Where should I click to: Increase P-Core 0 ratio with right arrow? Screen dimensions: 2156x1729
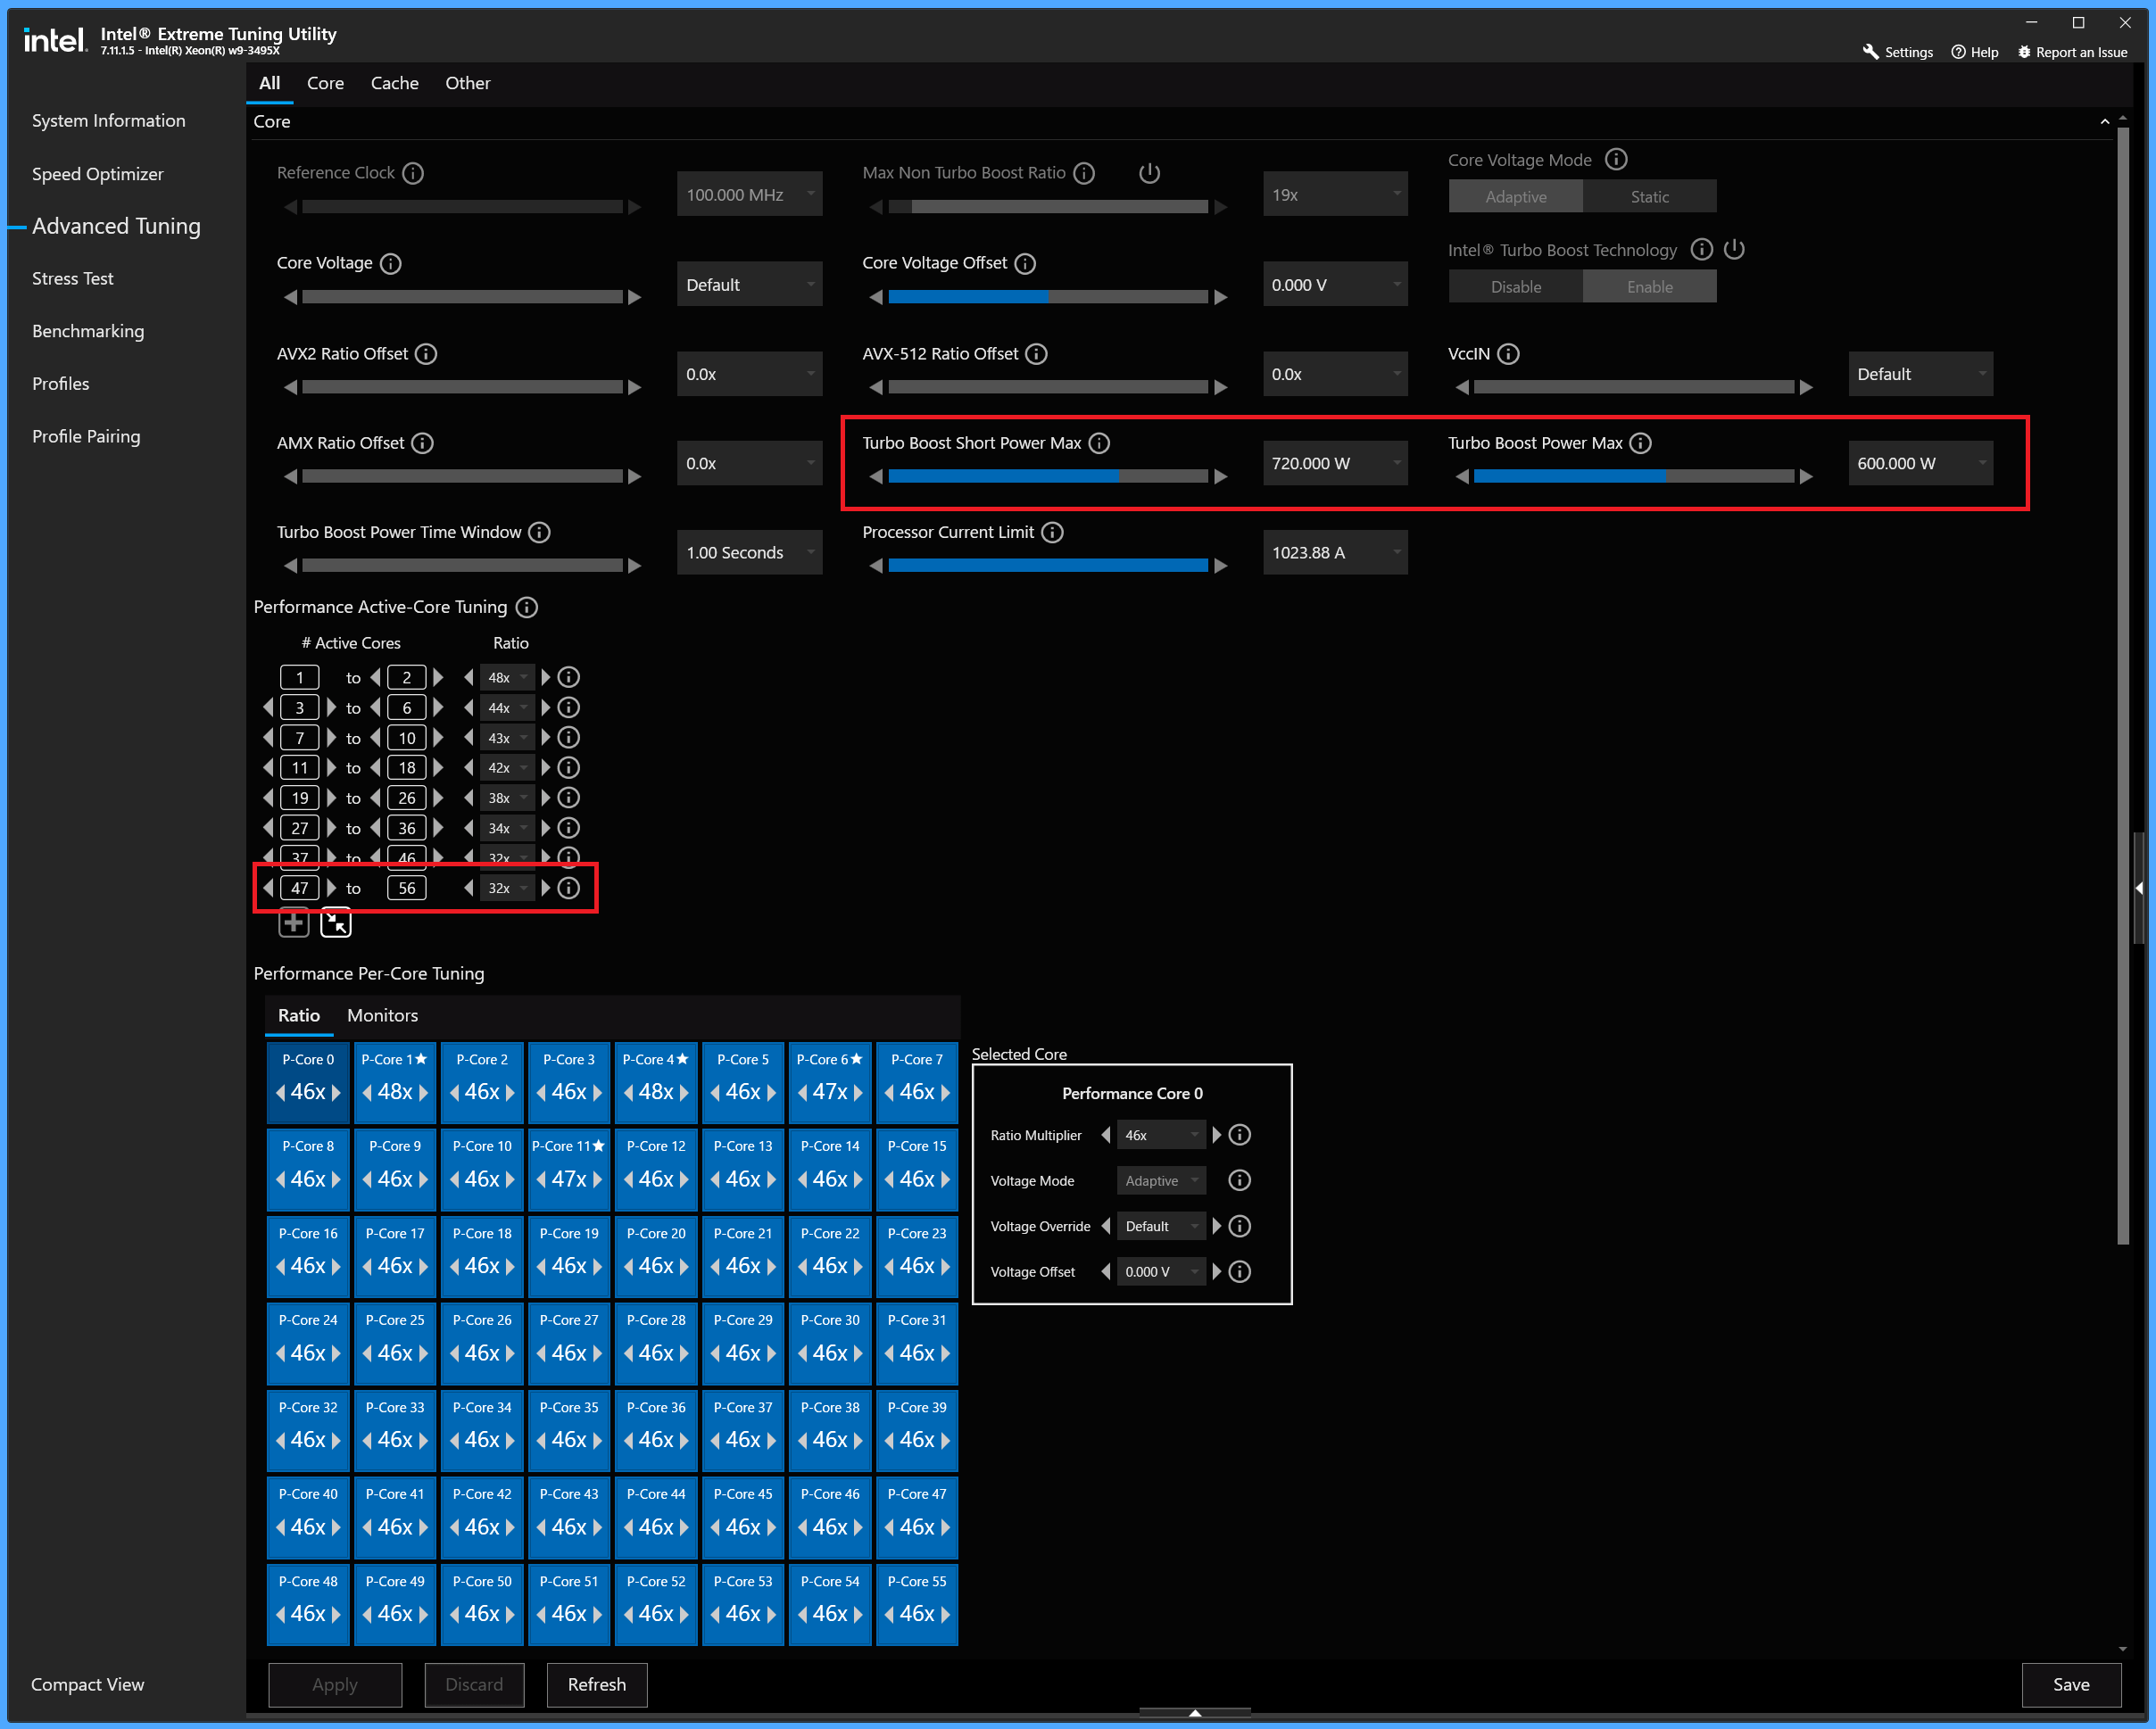[337, 1092]
